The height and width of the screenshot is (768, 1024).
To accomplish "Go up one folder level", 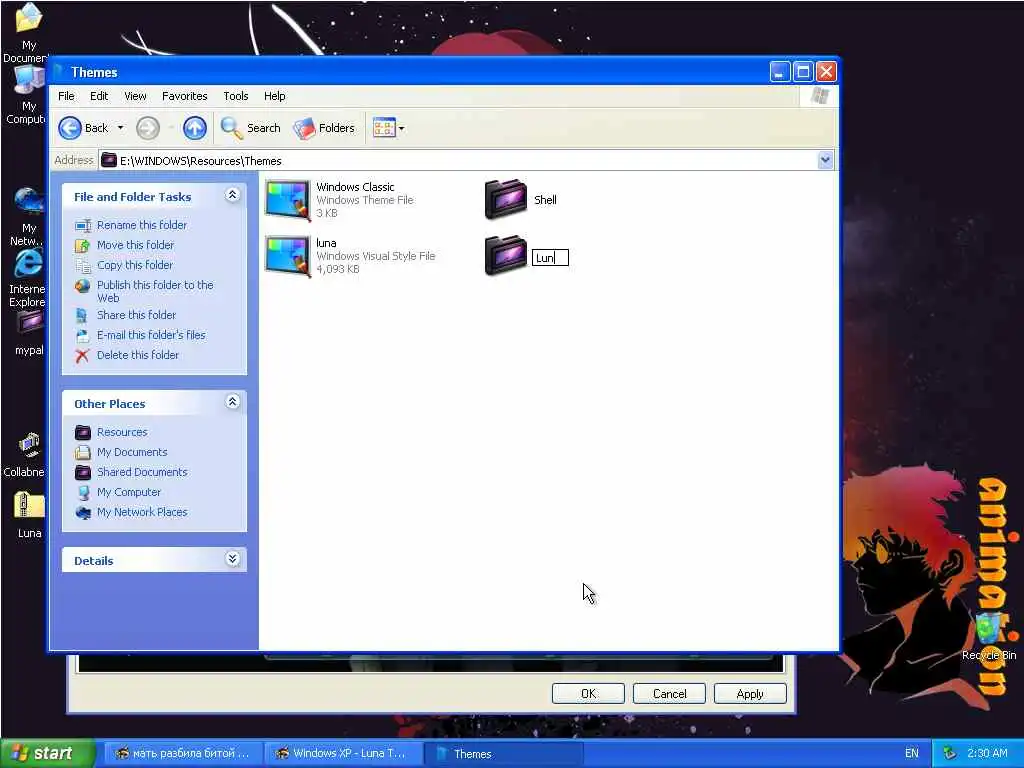I will (x=195, y=128).
